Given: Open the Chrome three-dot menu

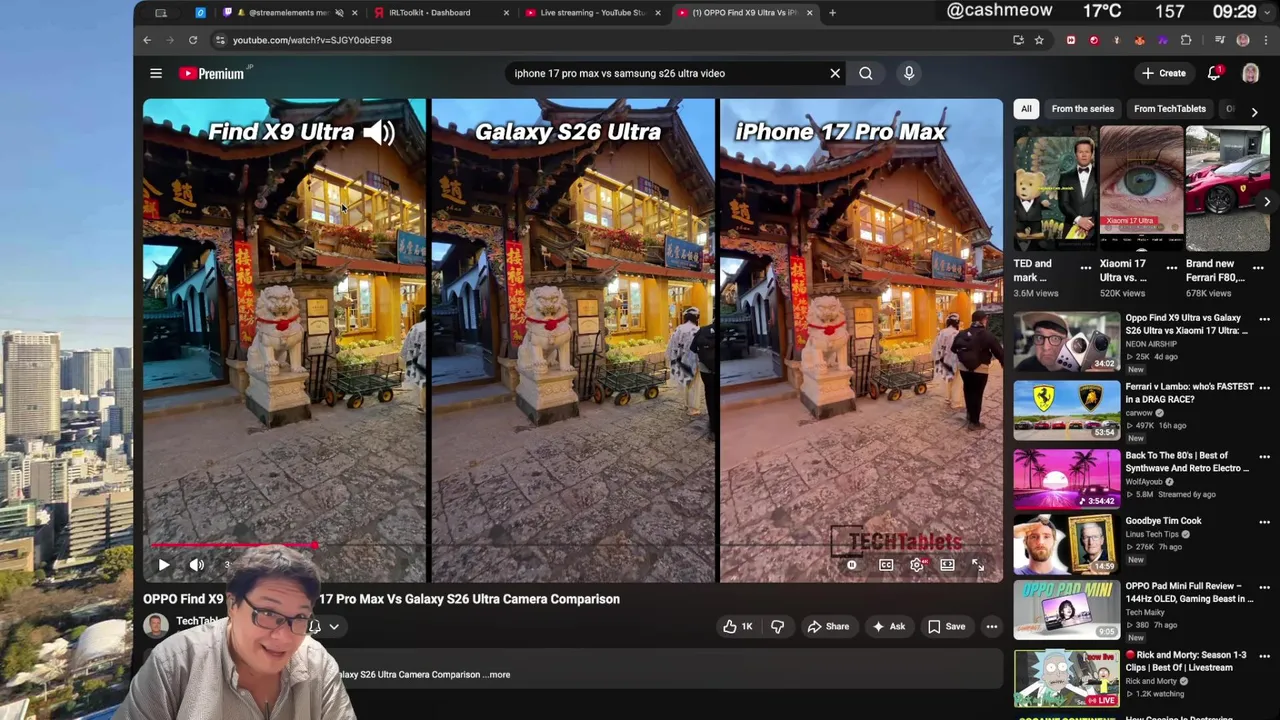Looking at the screenshot, I should click(1266, 40).
